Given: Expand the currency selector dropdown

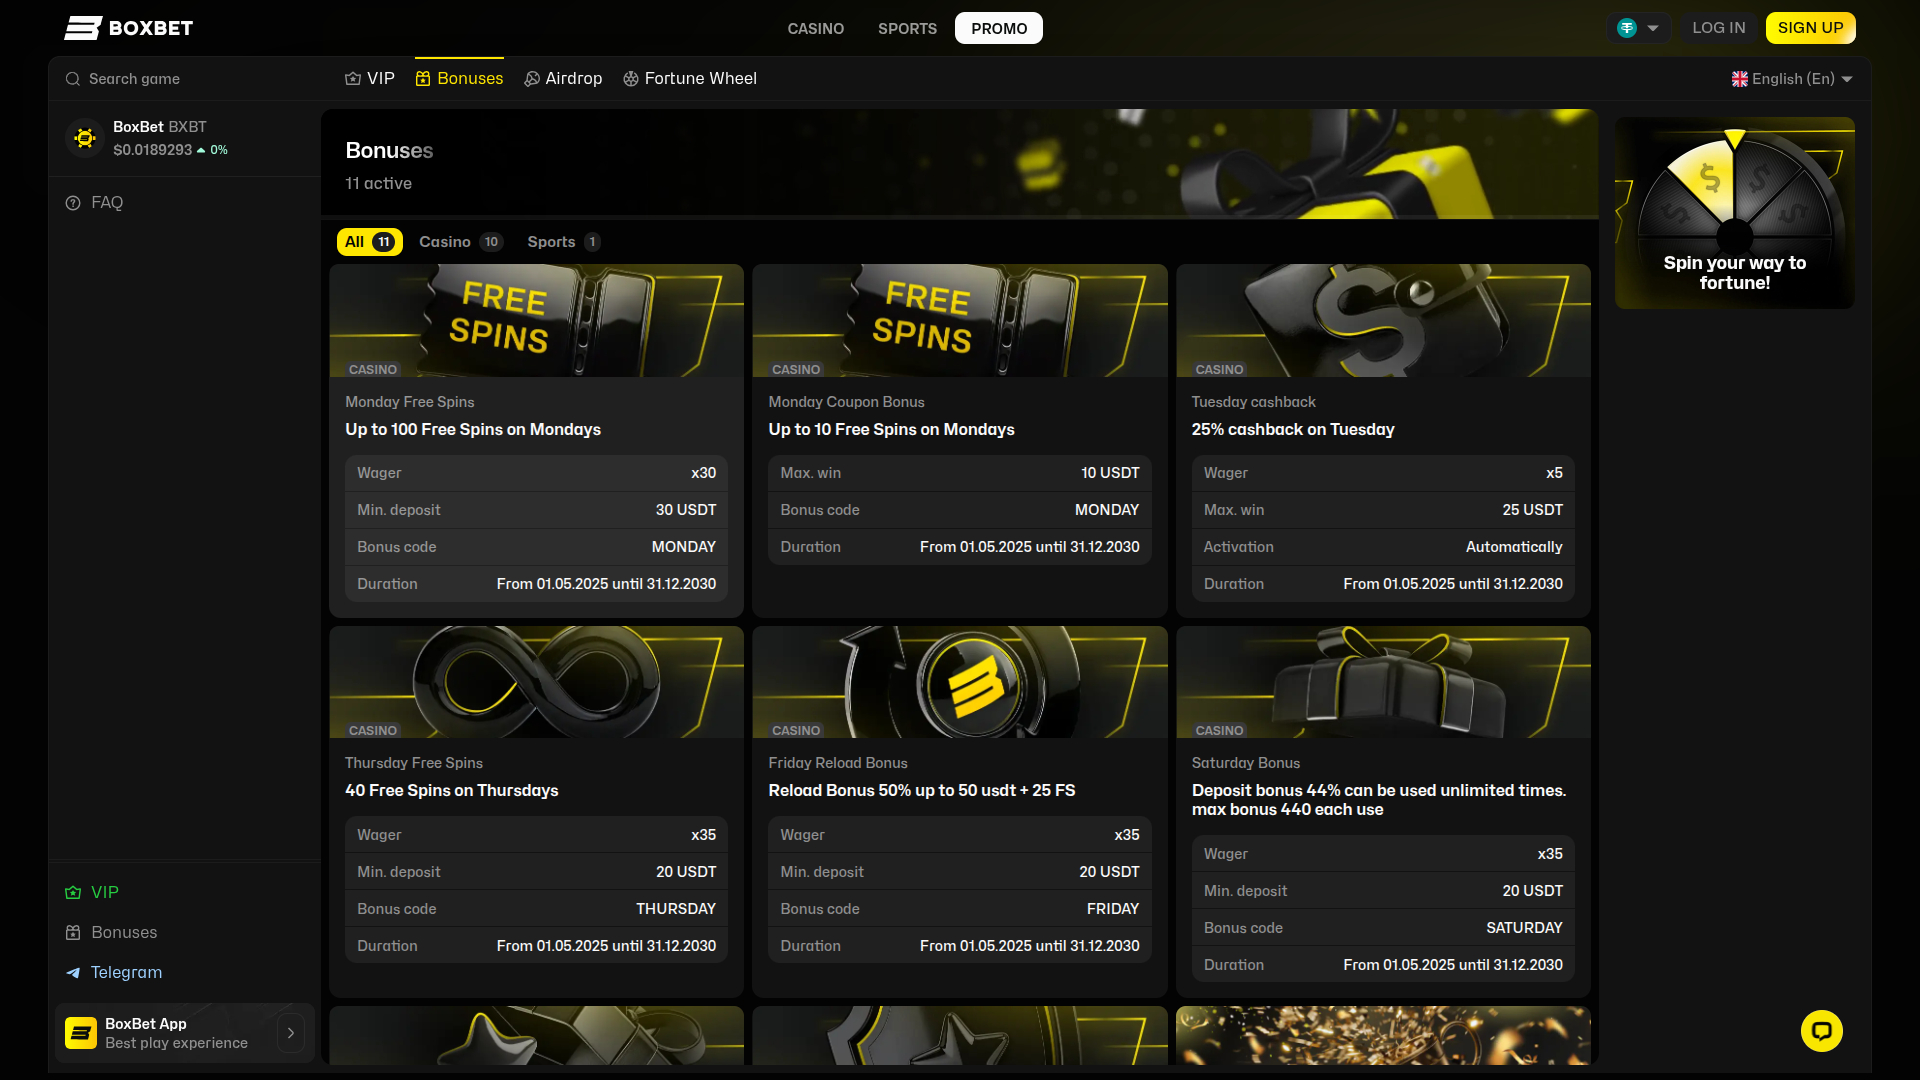Looking at the screenshot, I should pyautogui.click(x=1638, y=28).
